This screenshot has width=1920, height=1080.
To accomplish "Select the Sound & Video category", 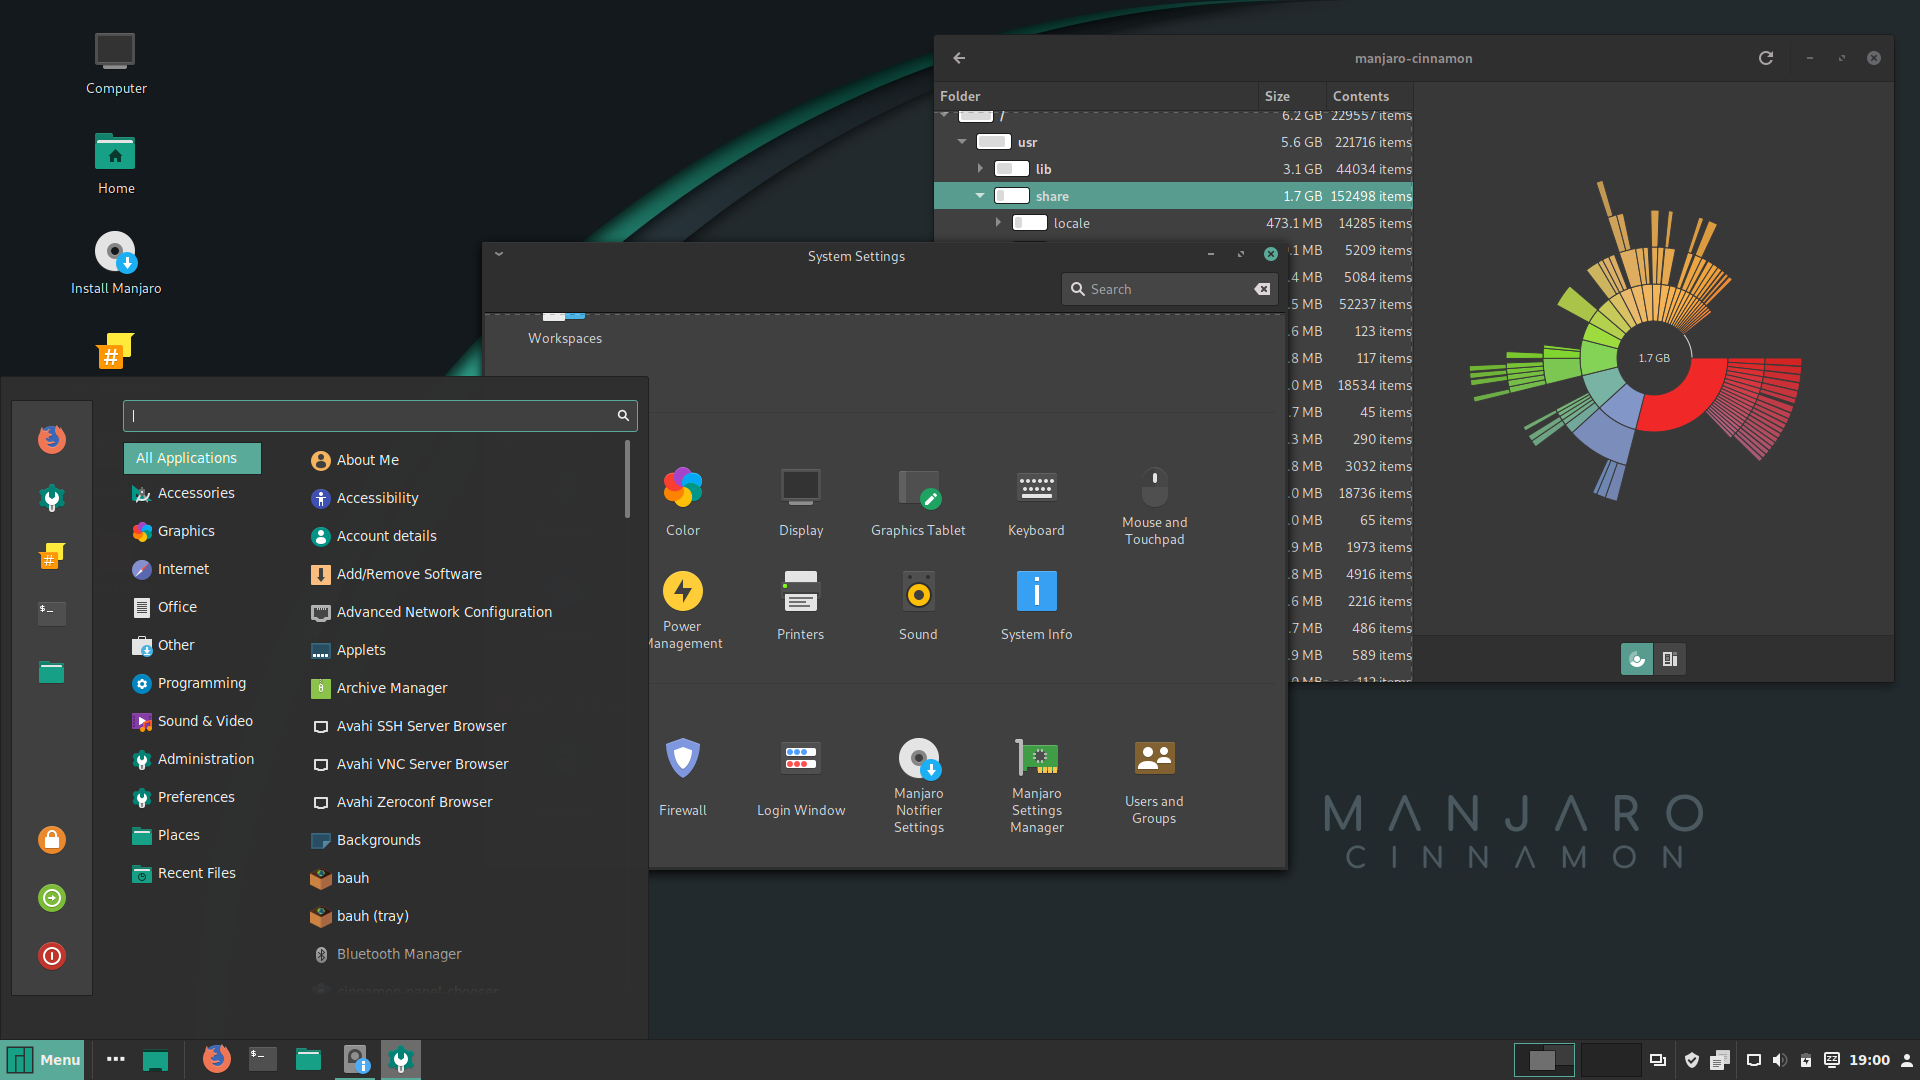I will [x=204, y=721].
